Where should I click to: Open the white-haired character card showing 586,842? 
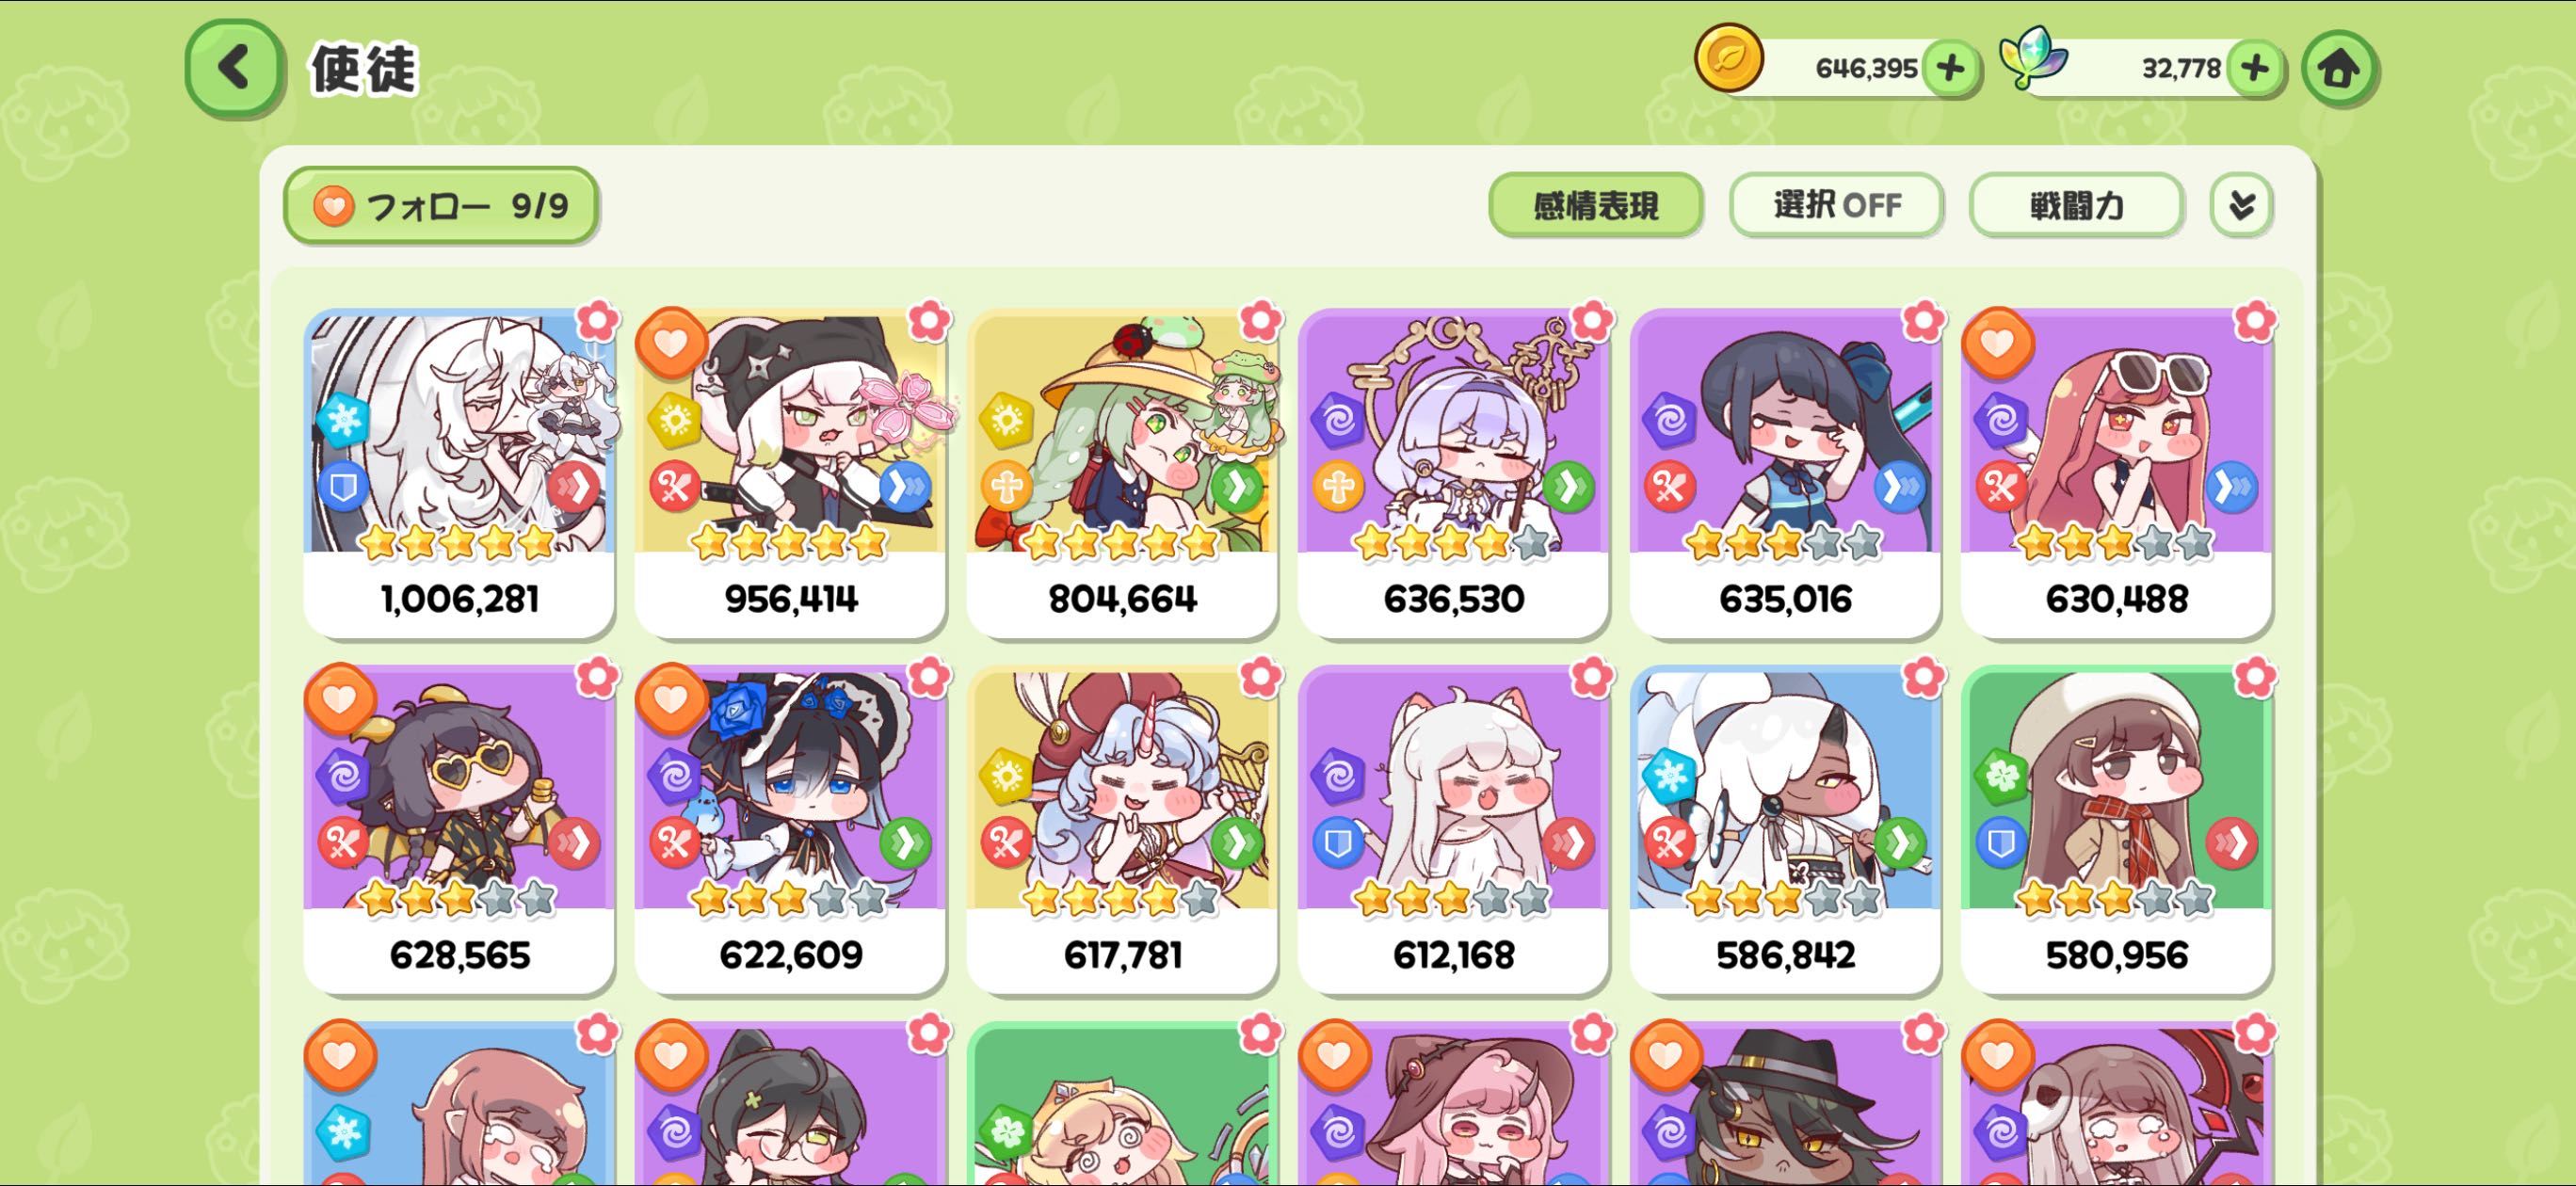[x=1785, y=829]
